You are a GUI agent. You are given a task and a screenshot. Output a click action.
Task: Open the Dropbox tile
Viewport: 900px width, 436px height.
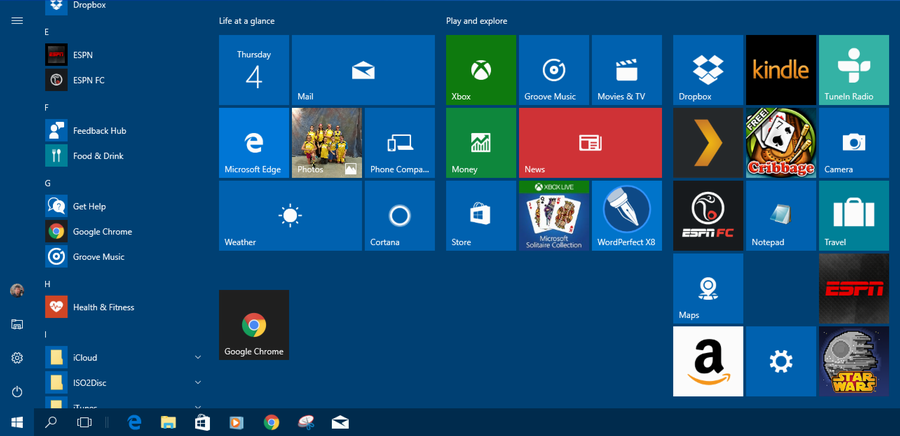(708, 70)
